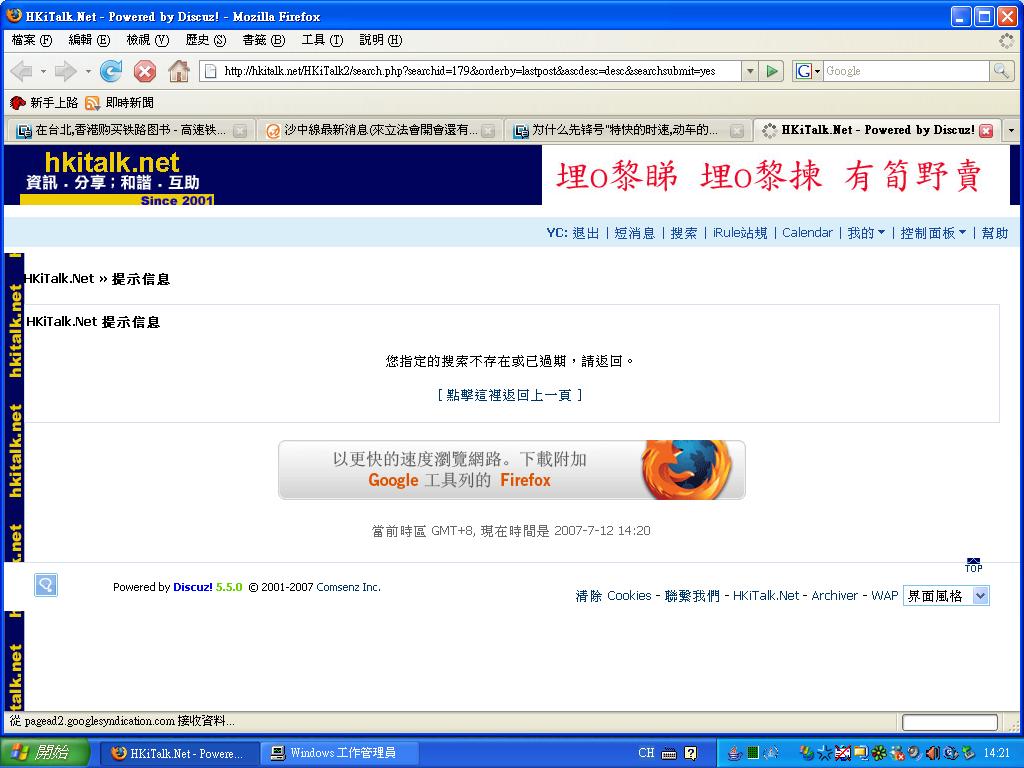Click the RSS icon for 即時新聞 bookmark
Image resolution: width=1024 pixels, height=768 pixels.
point(93,102)
